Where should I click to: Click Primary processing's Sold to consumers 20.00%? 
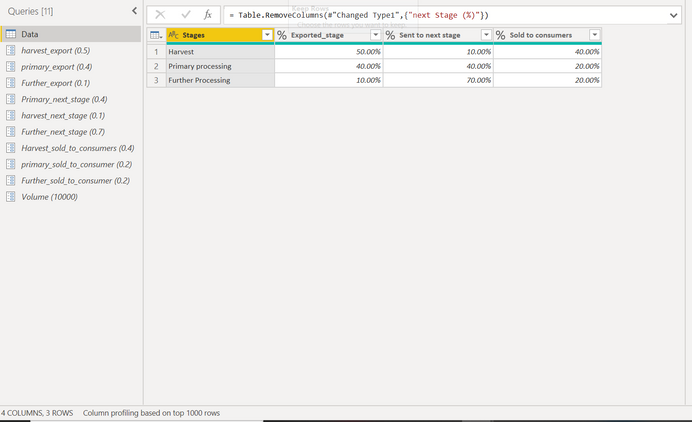[x=548, y=66]
